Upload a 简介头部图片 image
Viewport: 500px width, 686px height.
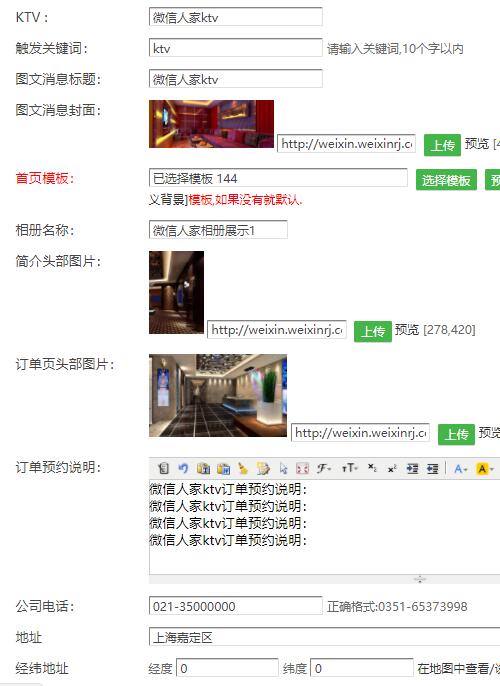point(373,331)
